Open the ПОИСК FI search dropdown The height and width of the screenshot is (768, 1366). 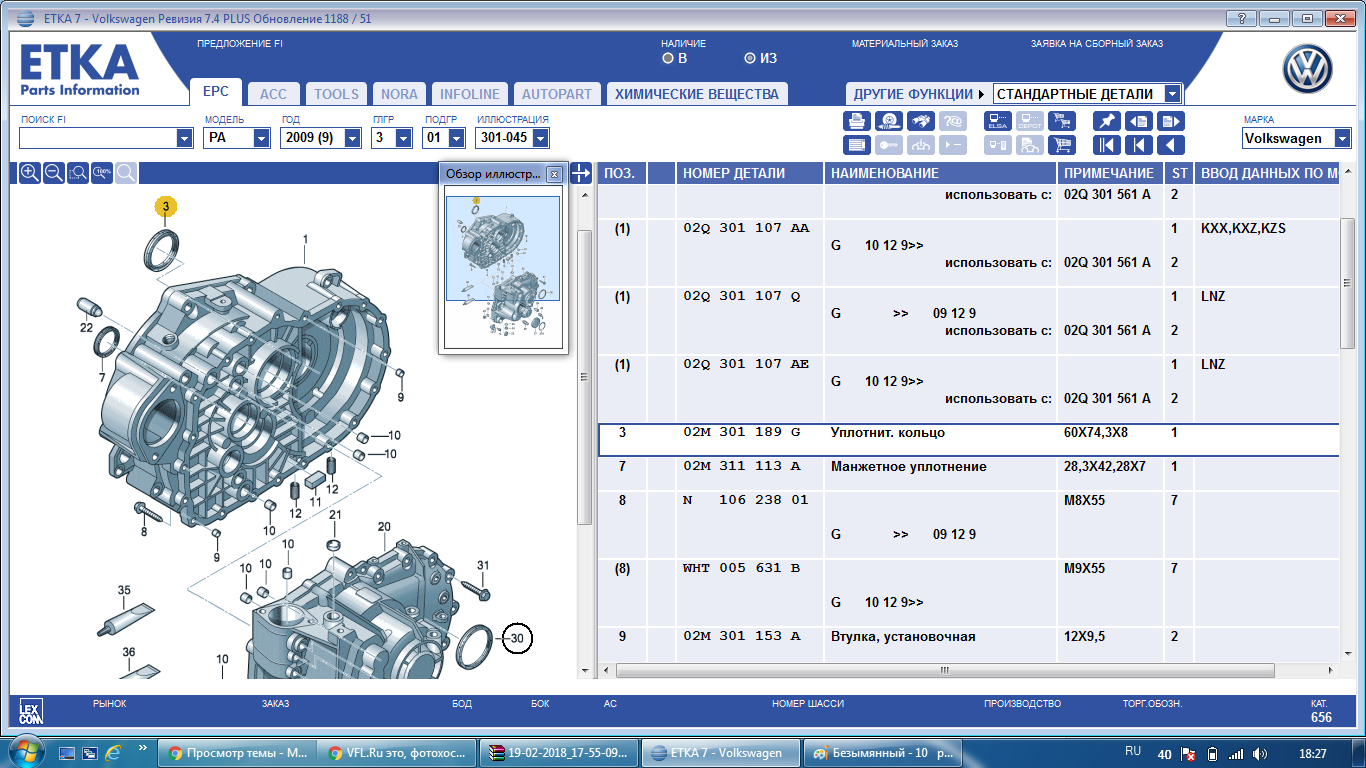(184, 138)
